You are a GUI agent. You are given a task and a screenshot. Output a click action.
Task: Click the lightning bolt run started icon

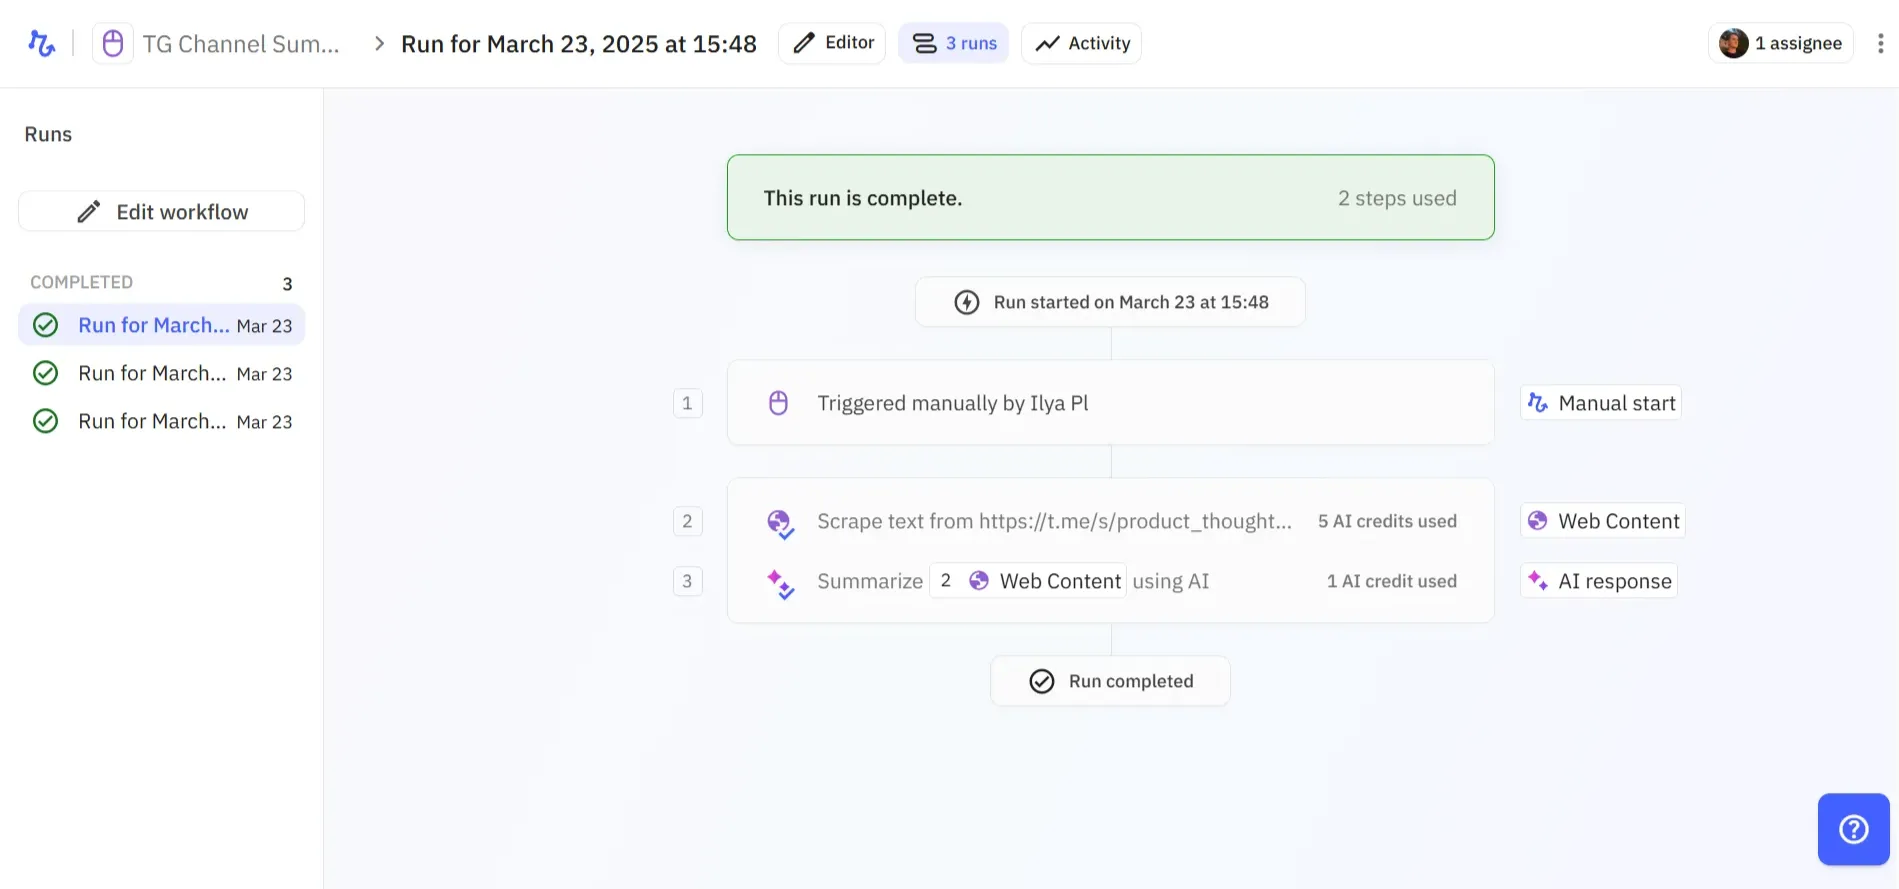(x=966, y=302)
